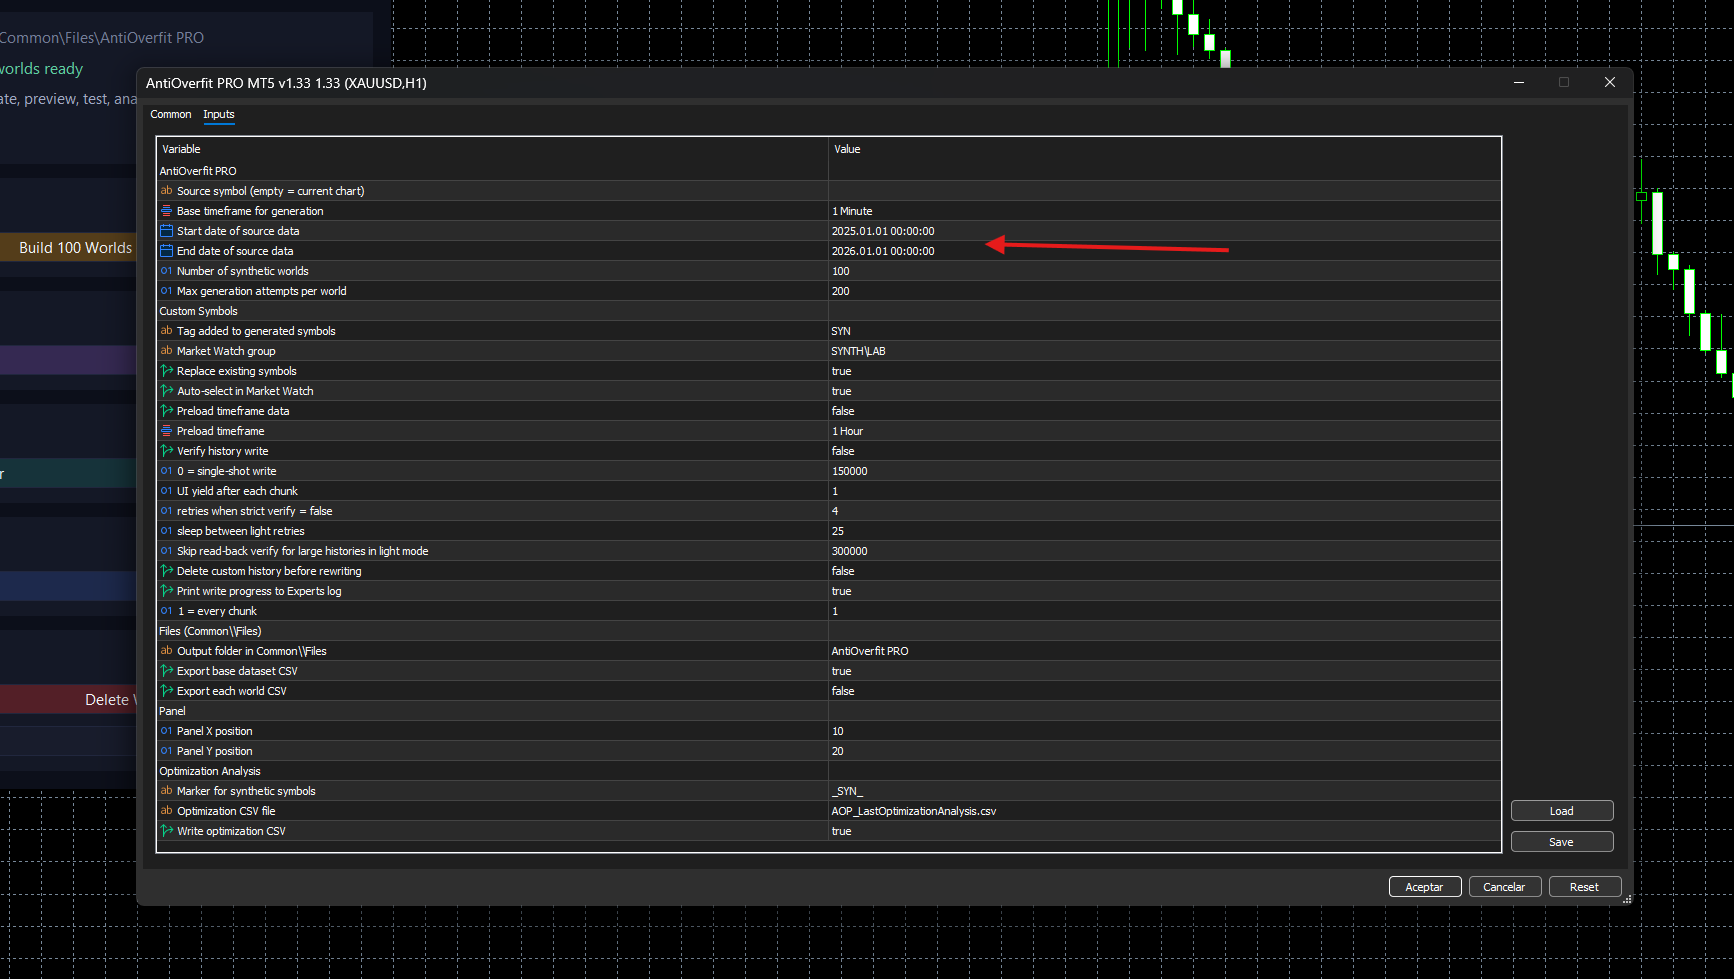Click the boolean icon beside Verify history write
1734x979 pixels.
point(166,451)
